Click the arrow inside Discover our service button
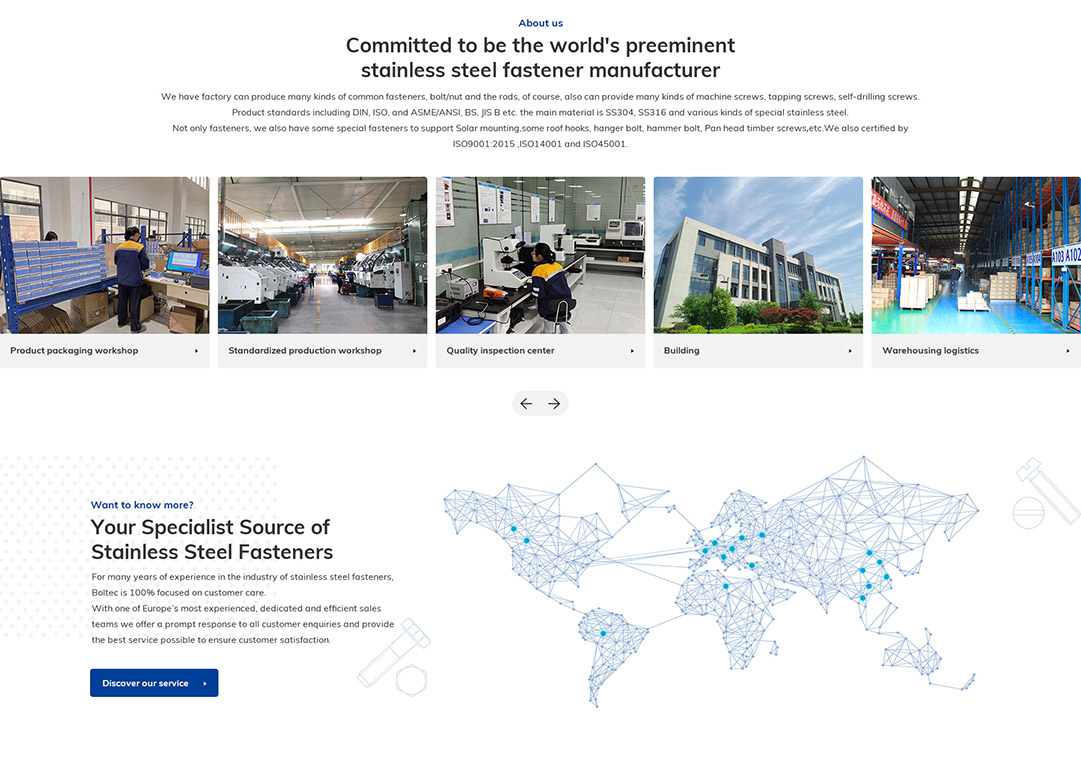The width and height of the screenshot is (1081, 757). click(x=205, y=683)
